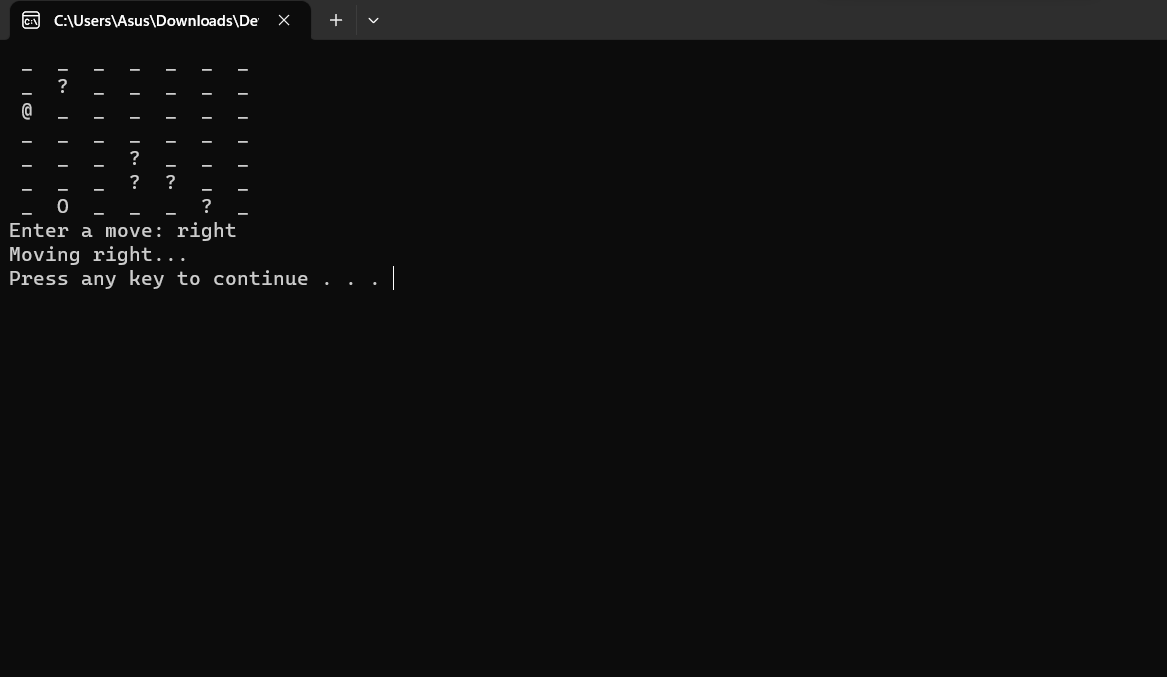This screenshot has height=677, width=1167.
Task: Click the 'Enter a move:' prompt text
Action: 84,230
